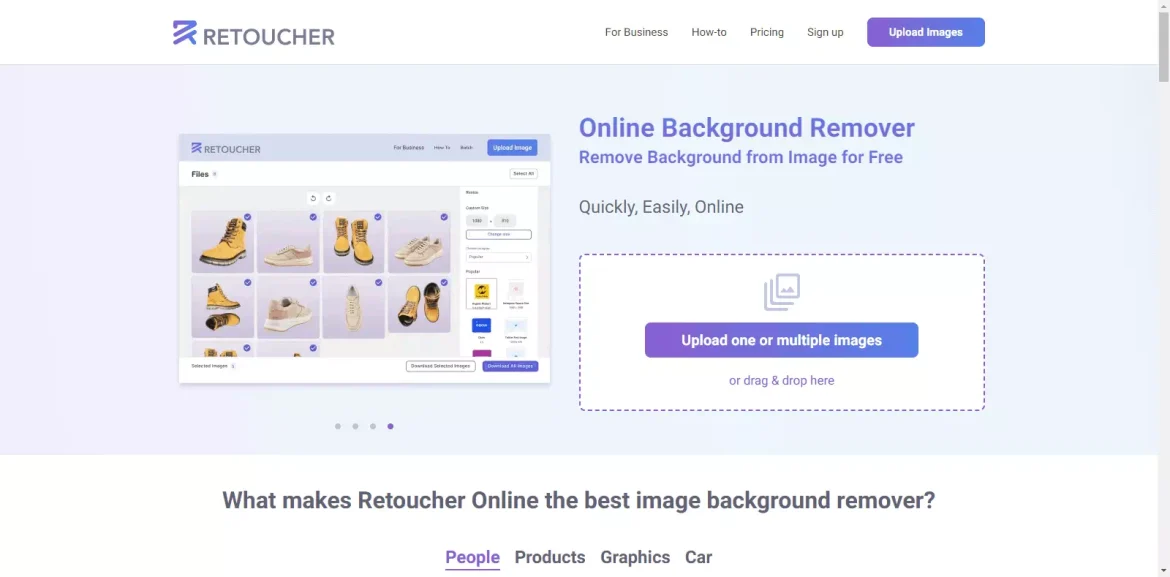Screen dimensions: 1170x577
Task: Click Upload one or multiple images
Action: [781, 340]
